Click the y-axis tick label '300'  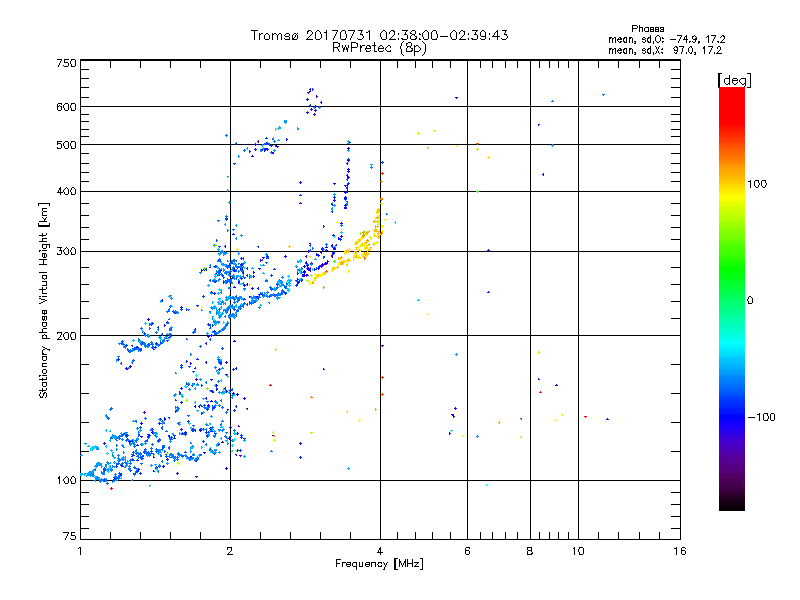point(66,252)
